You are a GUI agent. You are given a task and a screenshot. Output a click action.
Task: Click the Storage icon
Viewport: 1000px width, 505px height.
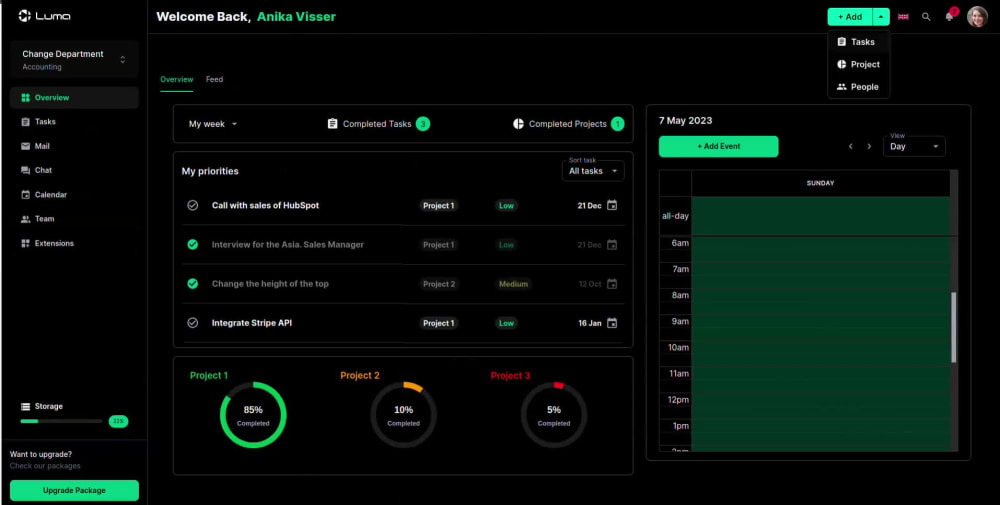point(26,406)
